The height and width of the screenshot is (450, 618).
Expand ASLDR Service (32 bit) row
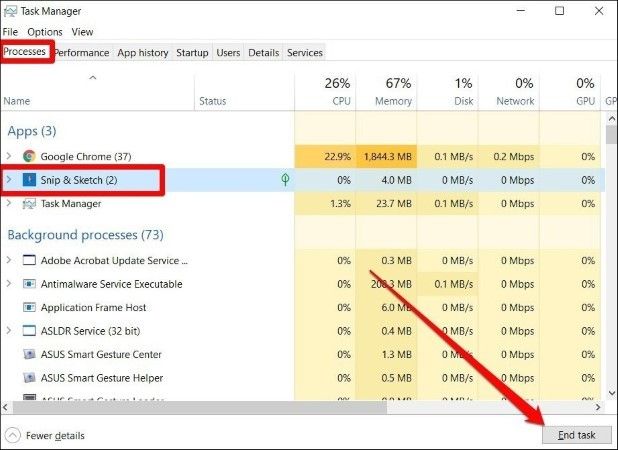9,331
